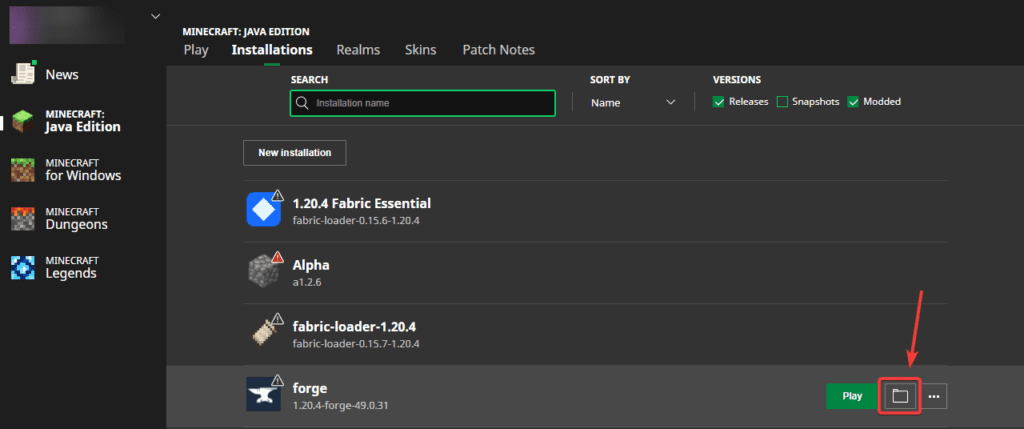The height and width of the screenshot is (429, 1024).
Task: Enable the Snapshots versions checkbox
Action: click(782, 102)
